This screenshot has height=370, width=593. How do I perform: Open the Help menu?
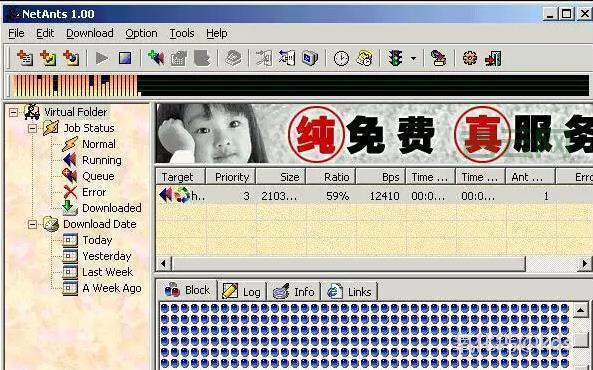pos(217,33)
